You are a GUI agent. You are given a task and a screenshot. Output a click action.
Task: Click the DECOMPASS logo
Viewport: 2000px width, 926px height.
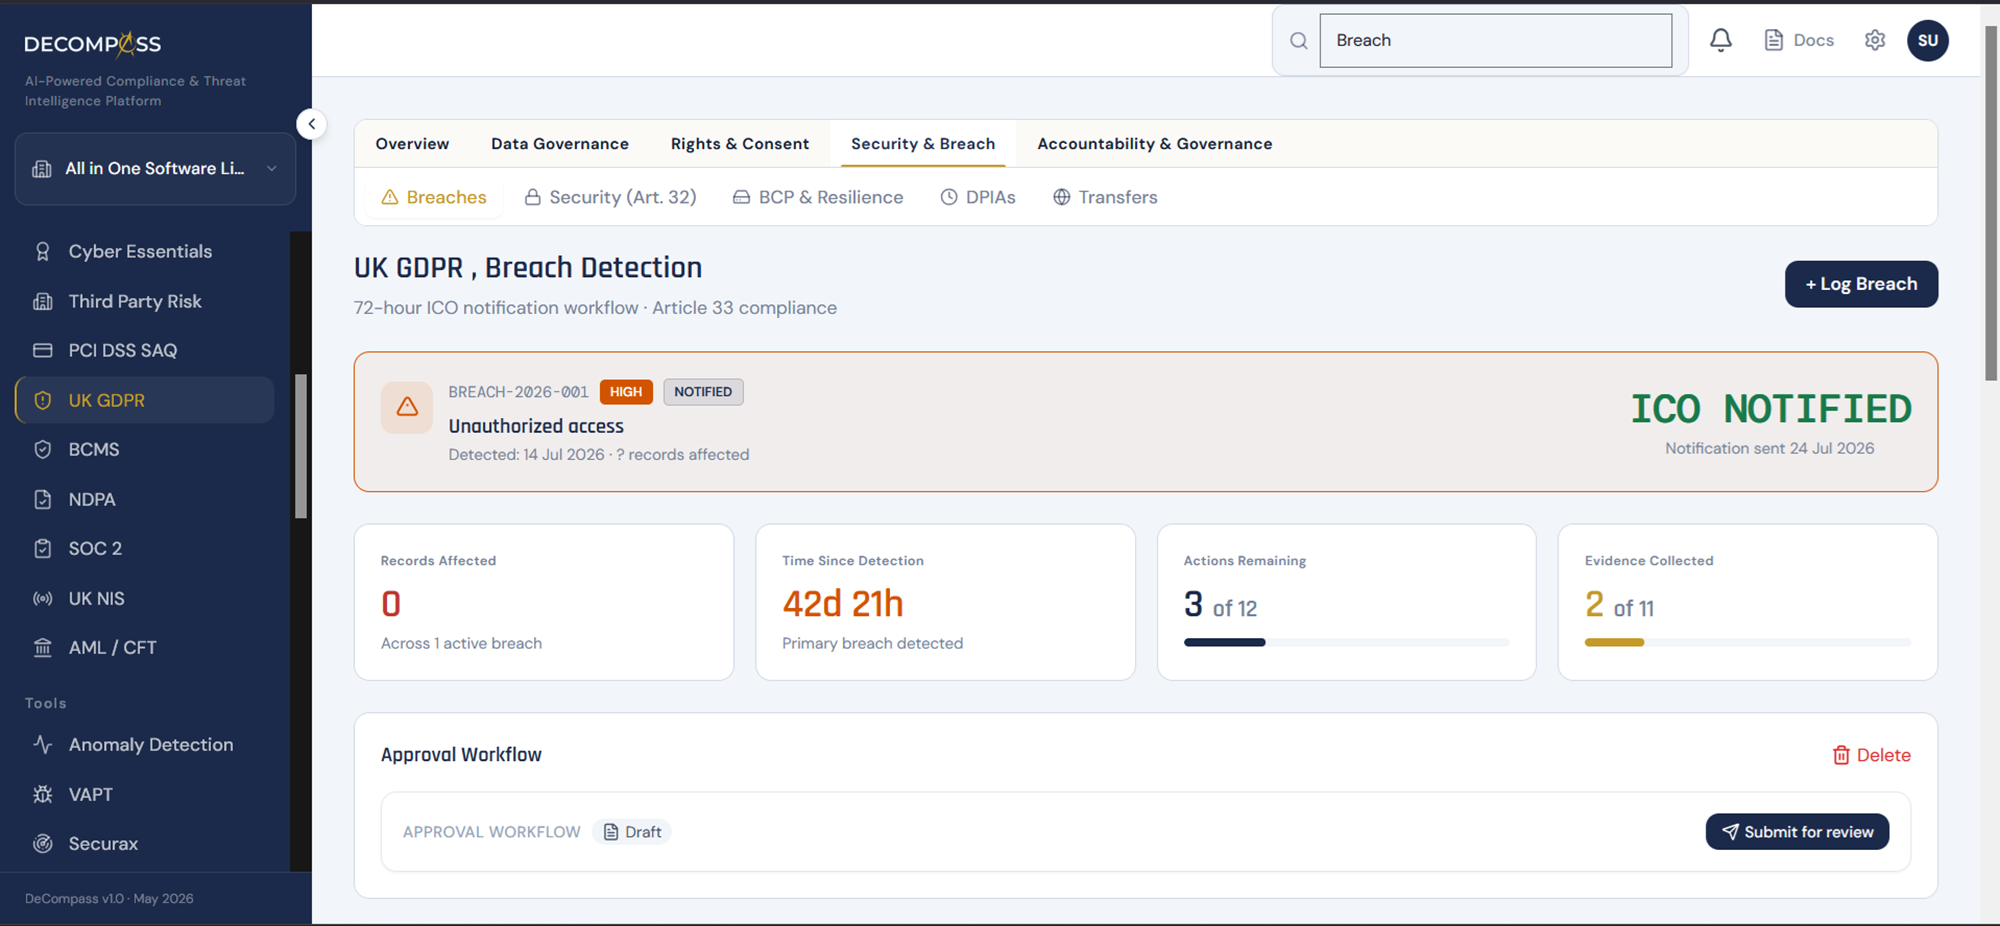point(92,44)
